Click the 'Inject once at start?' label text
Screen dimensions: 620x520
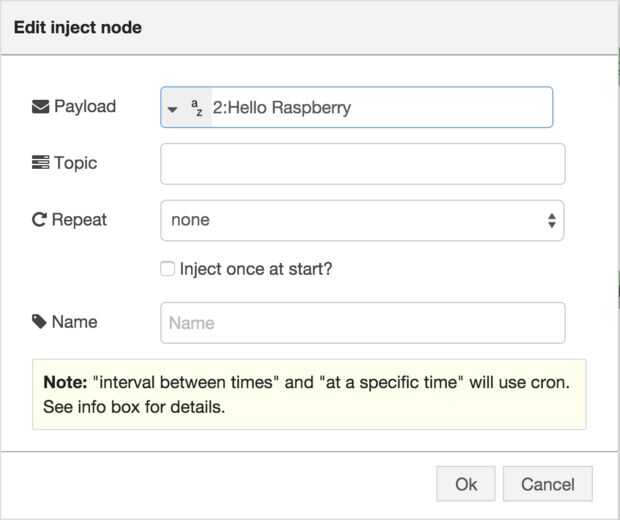coord(255,269)
